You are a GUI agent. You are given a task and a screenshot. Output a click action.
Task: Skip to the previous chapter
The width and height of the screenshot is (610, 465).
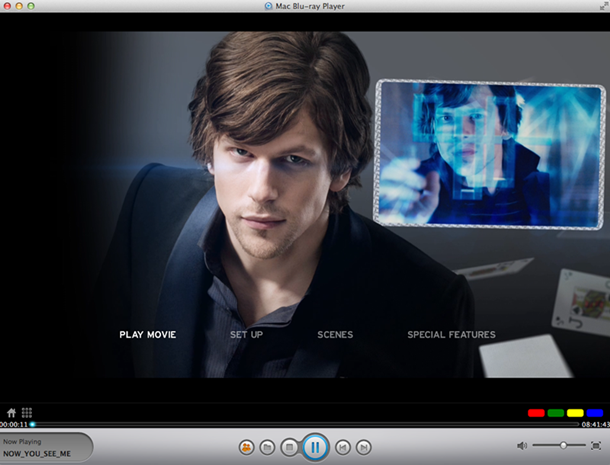[342, 447]
